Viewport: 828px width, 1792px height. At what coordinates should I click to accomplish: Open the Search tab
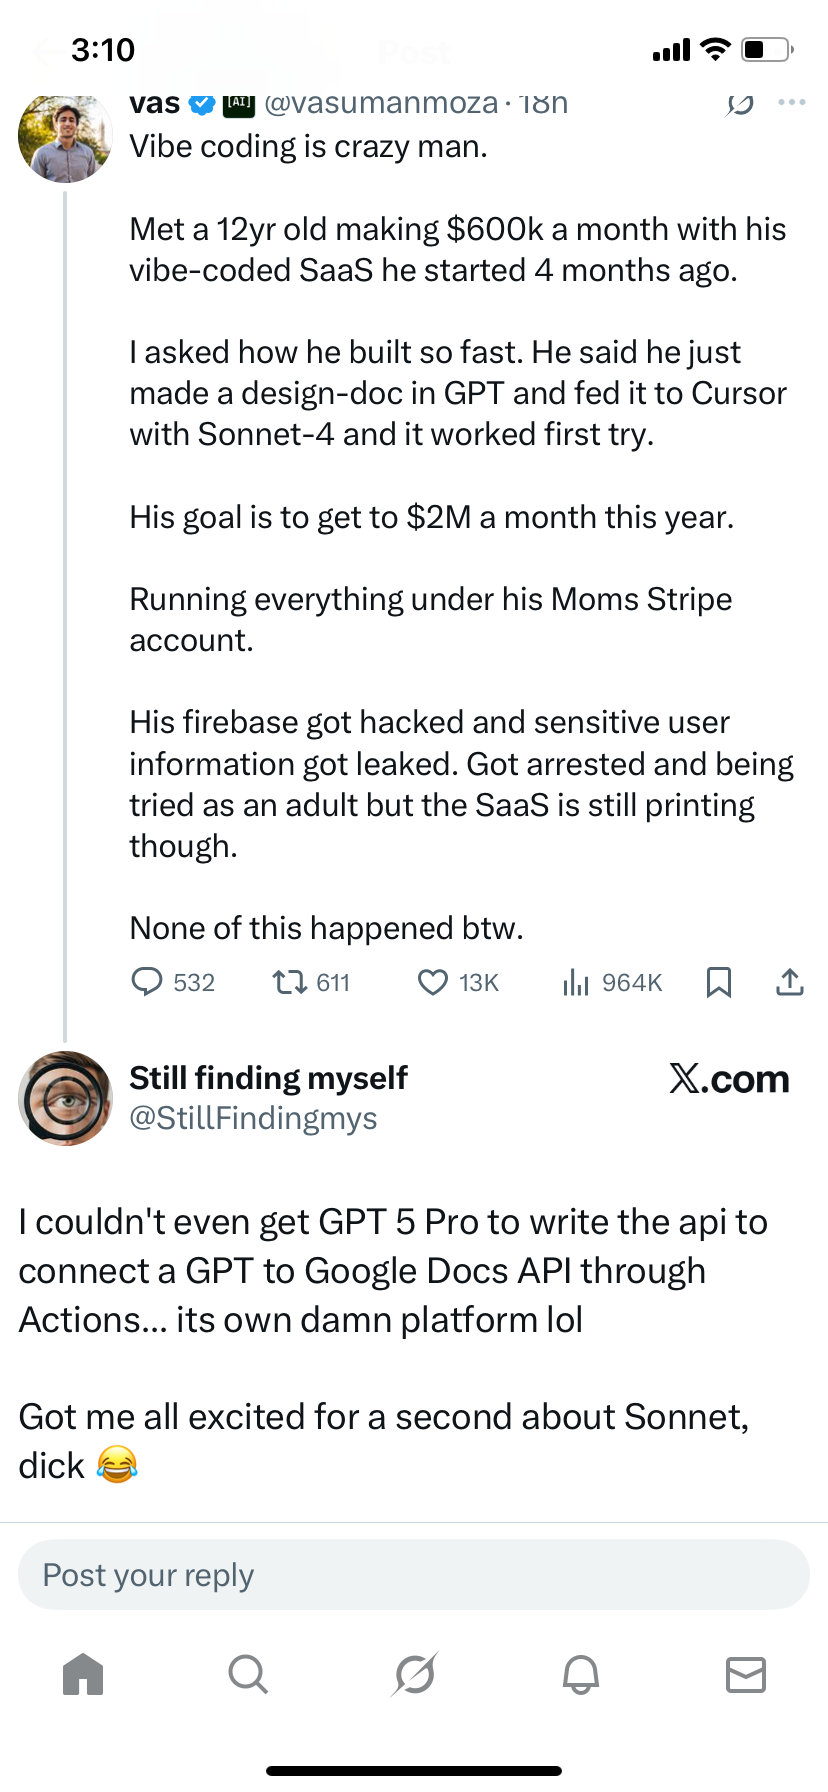tap(248, 1673)
